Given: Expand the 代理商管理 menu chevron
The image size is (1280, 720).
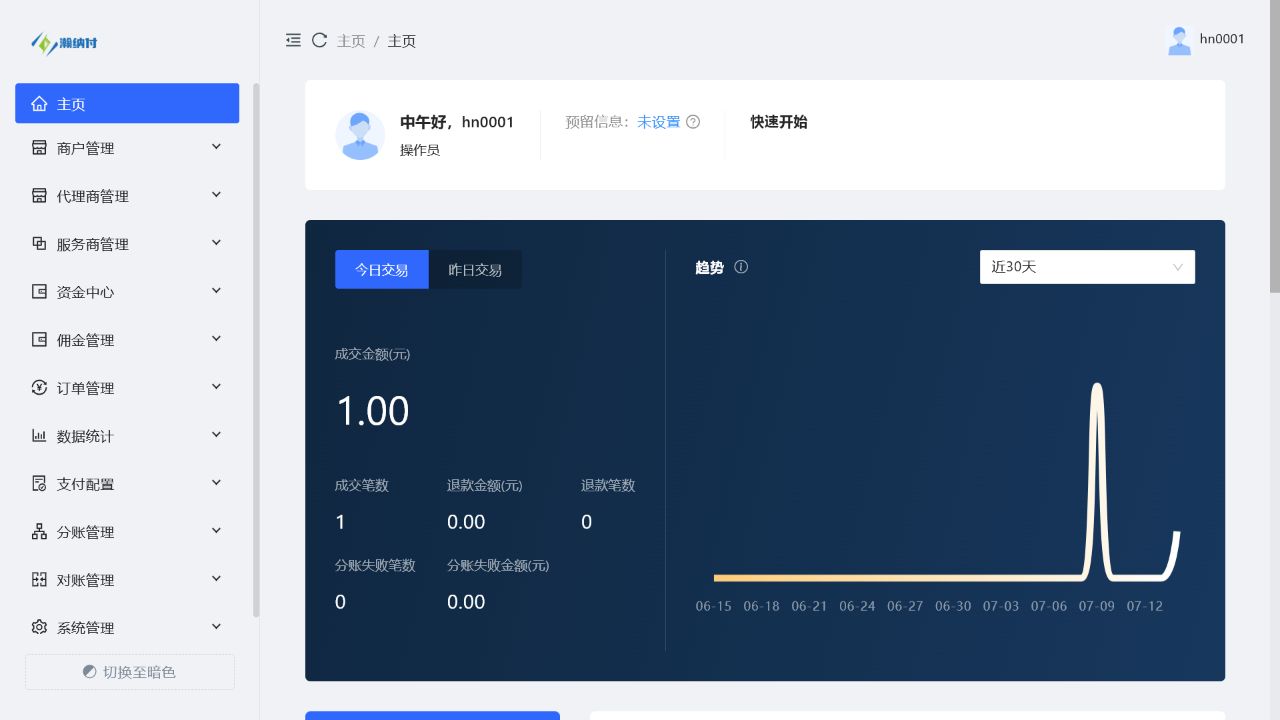Looking at the screenshot, I should click(216, 195).
